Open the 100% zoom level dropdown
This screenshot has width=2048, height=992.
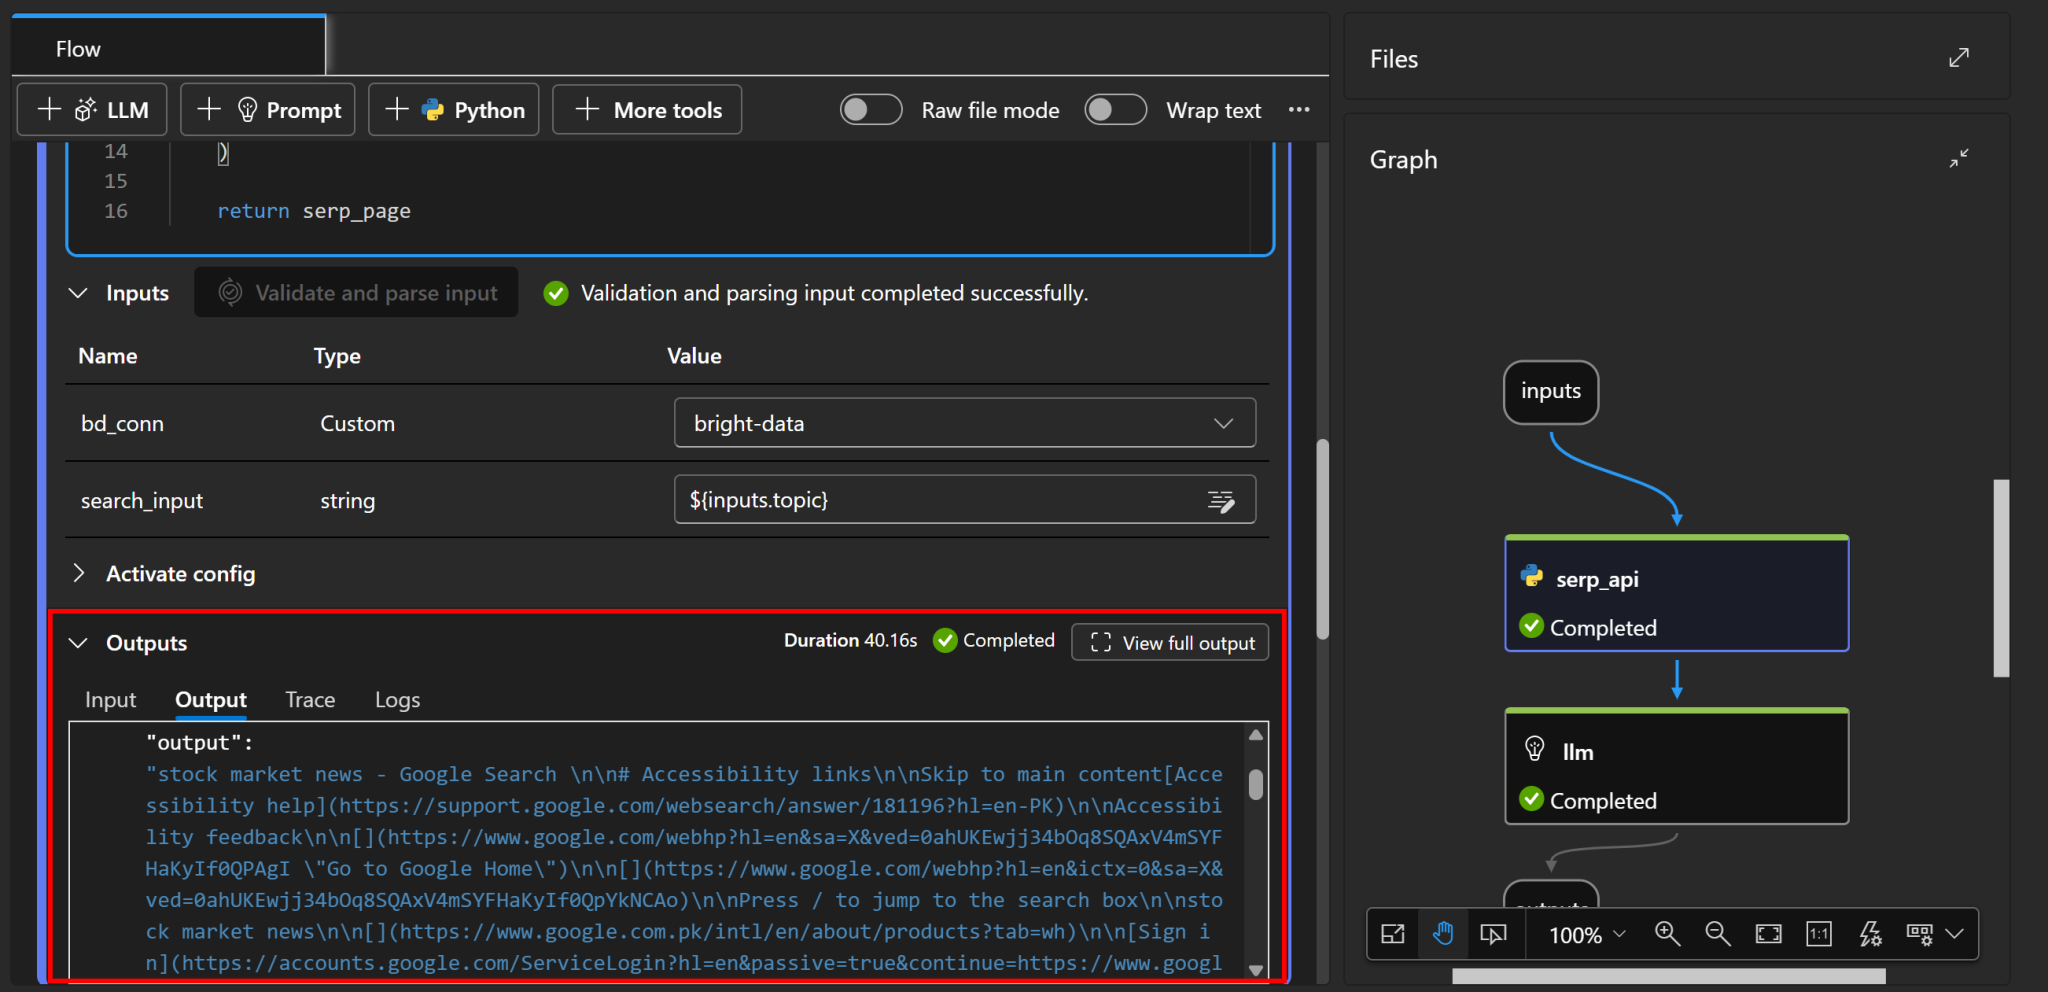pyautogui.click(x=1586, y=934)
